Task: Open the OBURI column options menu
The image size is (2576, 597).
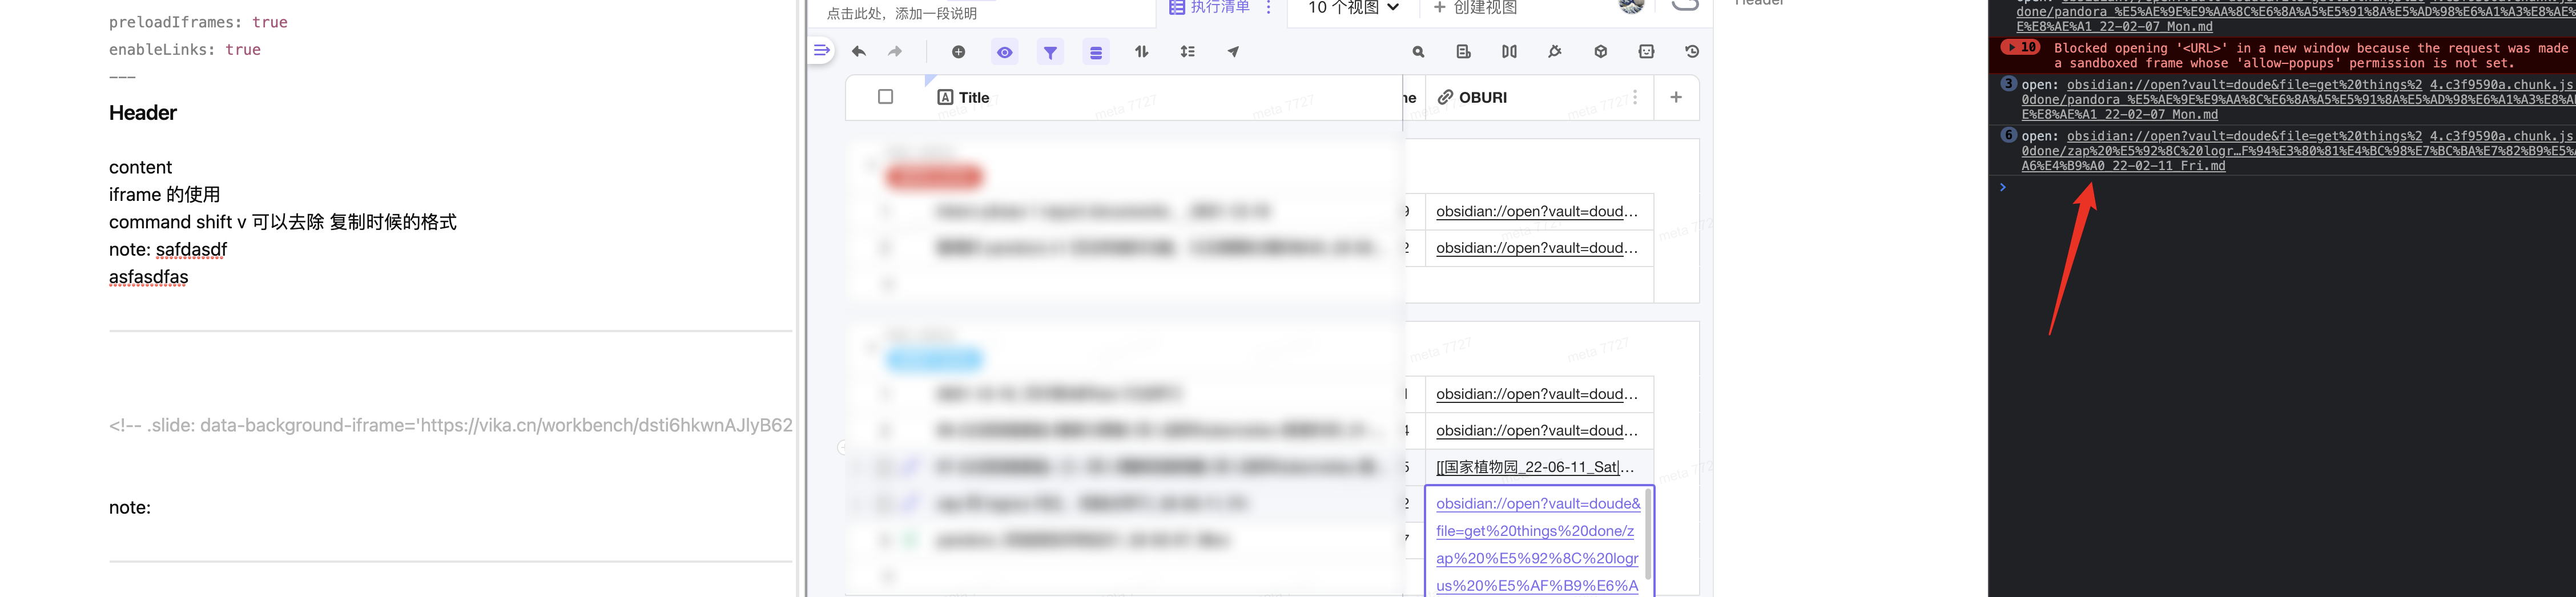Action: [x=1635, y=96]
